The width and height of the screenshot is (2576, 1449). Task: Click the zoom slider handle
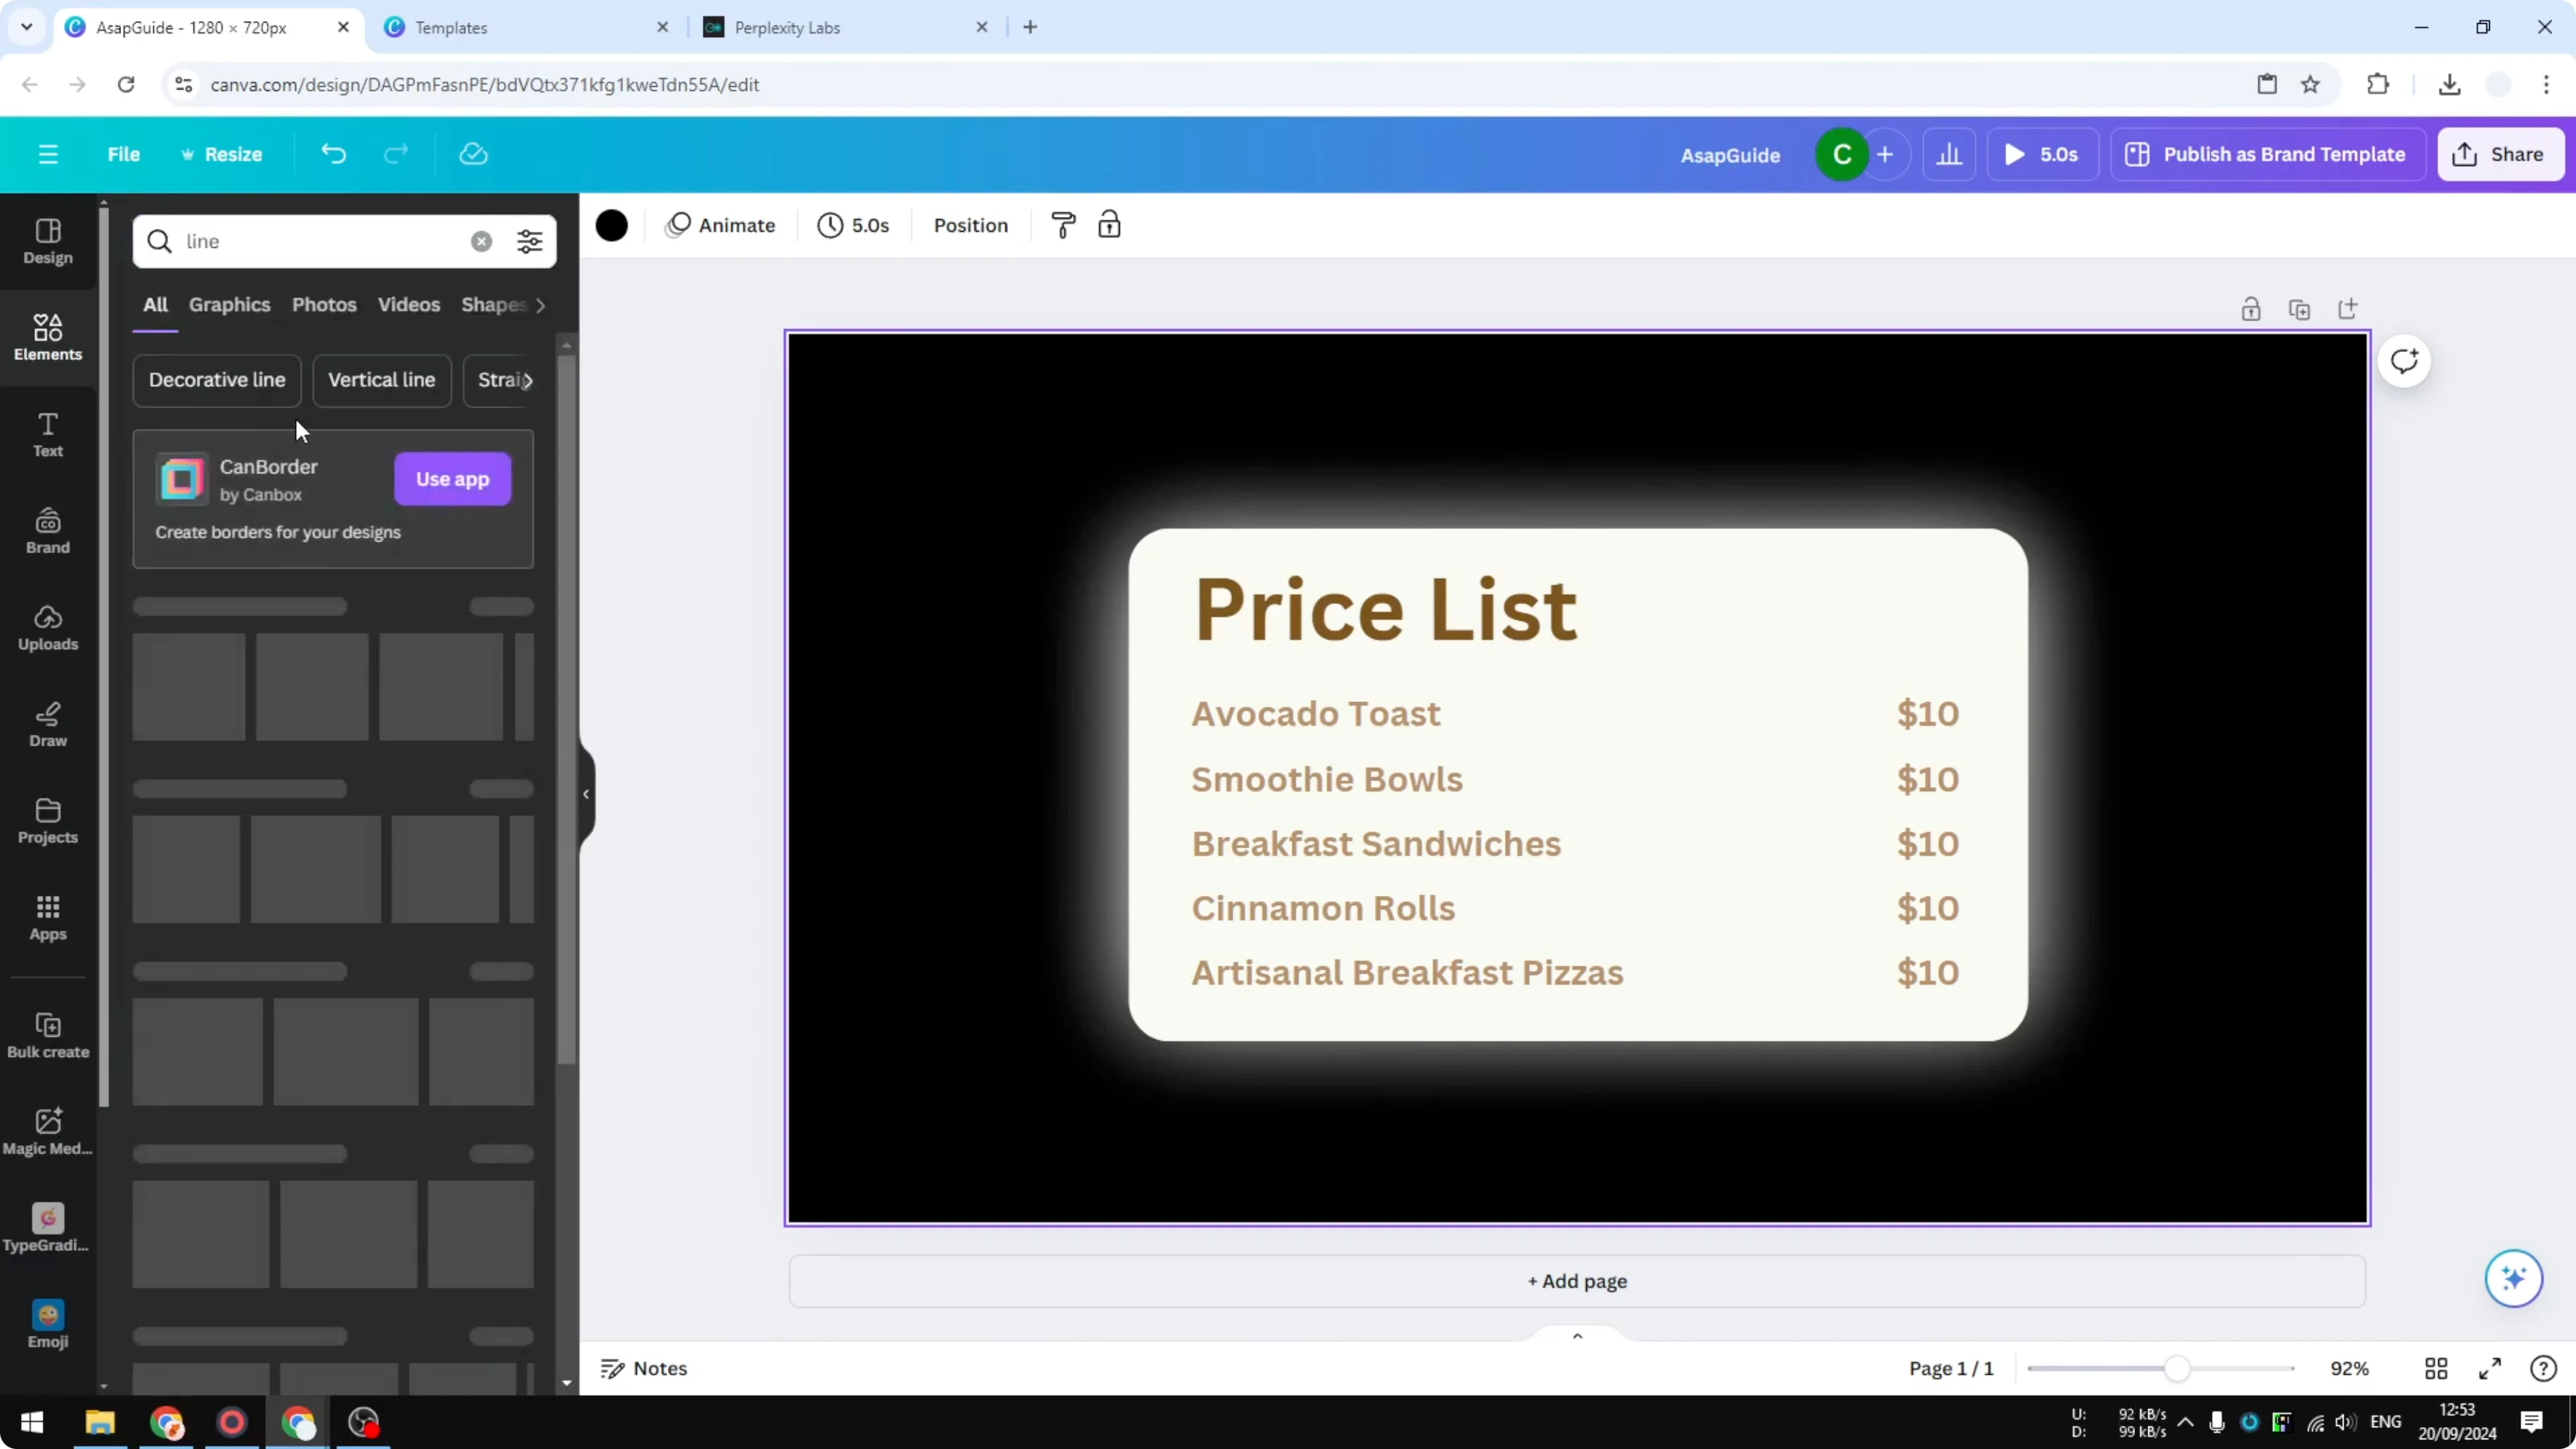(x=2176, y=1368)
